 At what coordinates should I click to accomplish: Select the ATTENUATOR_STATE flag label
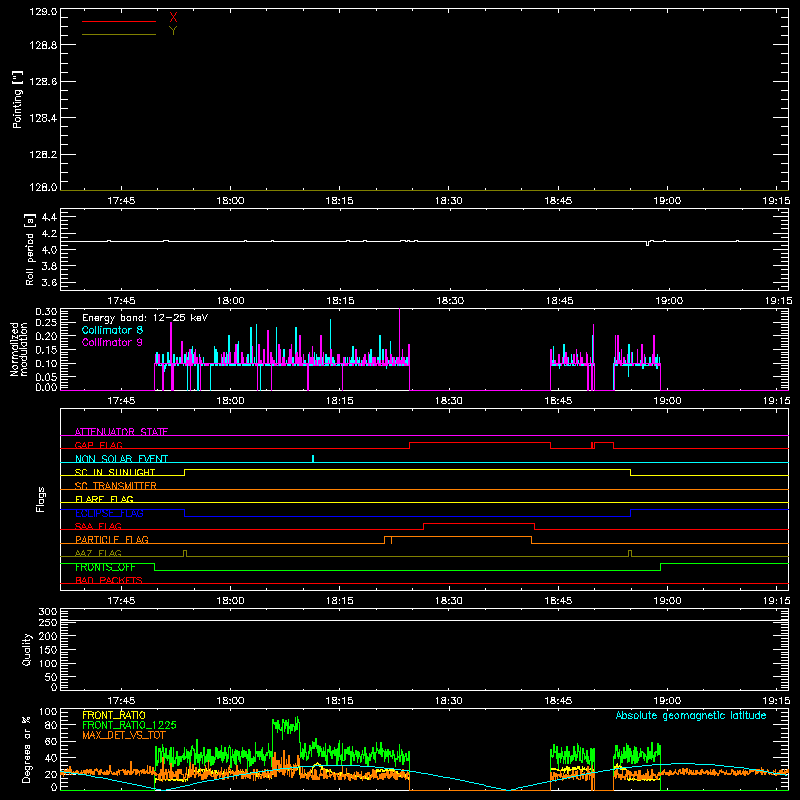(x=121, y=432)
